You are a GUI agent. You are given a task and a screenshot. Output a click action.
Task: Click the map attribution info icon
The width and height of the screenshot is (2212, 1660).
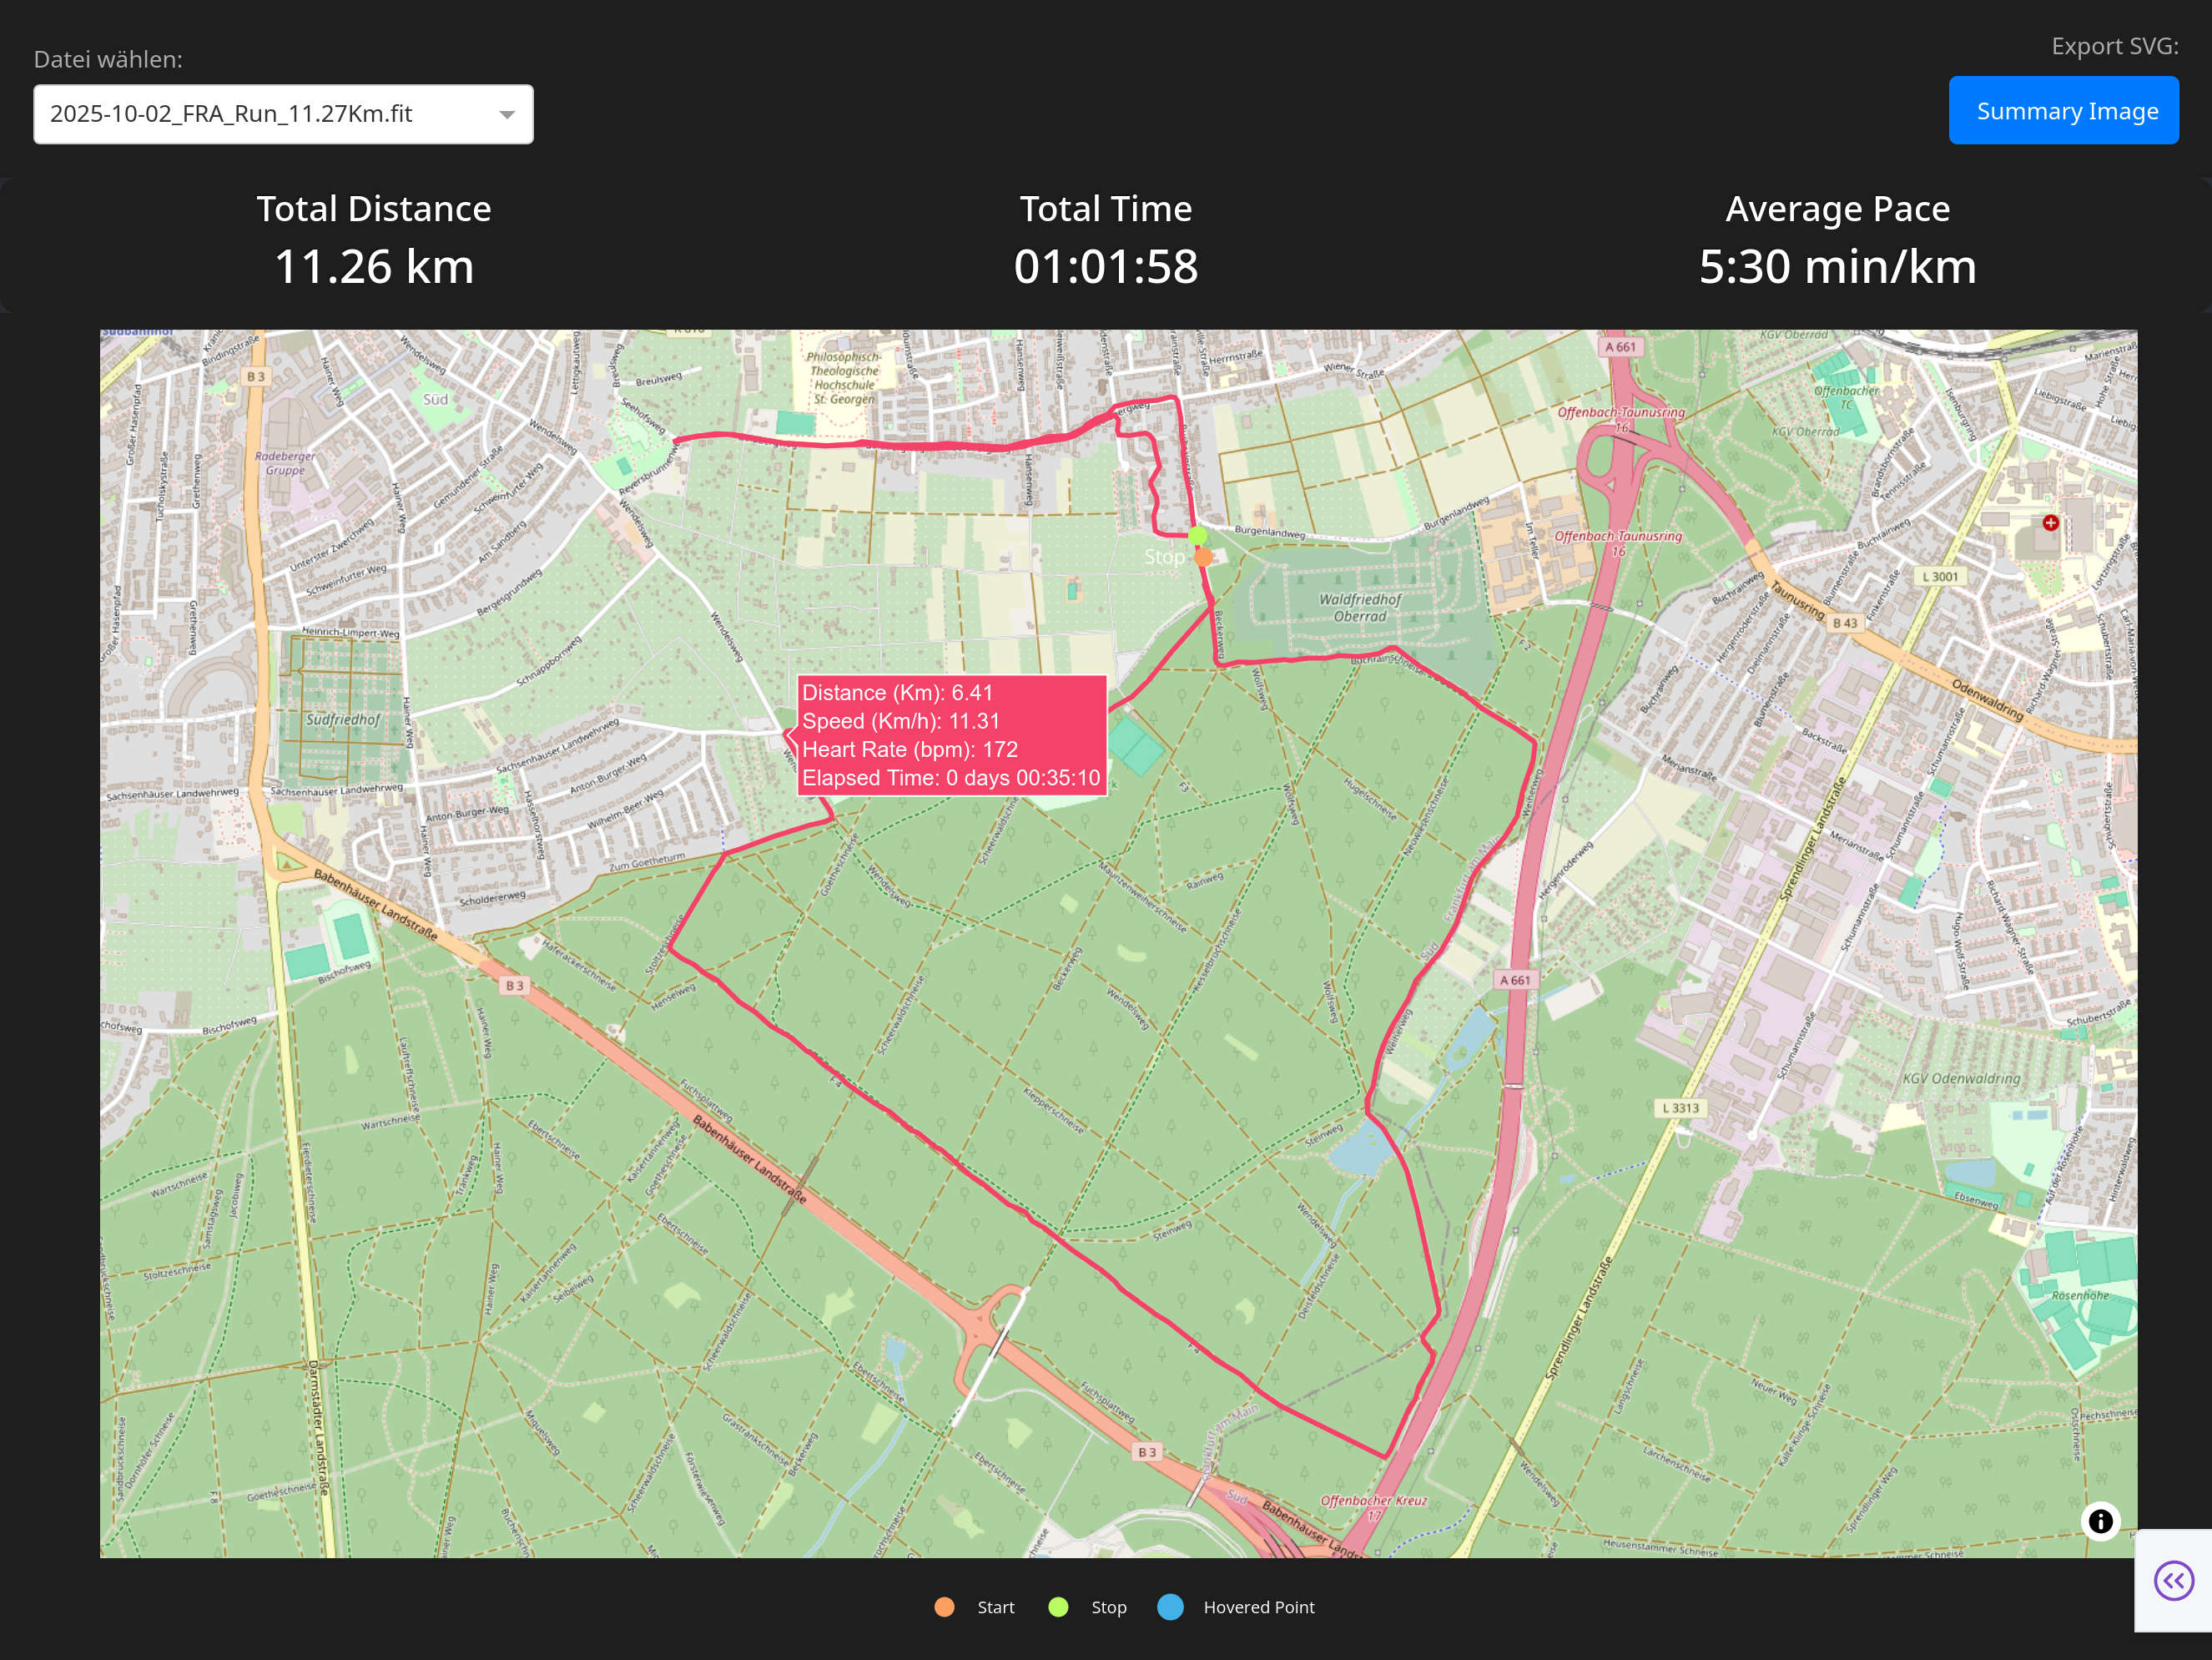point(2100,1521)
